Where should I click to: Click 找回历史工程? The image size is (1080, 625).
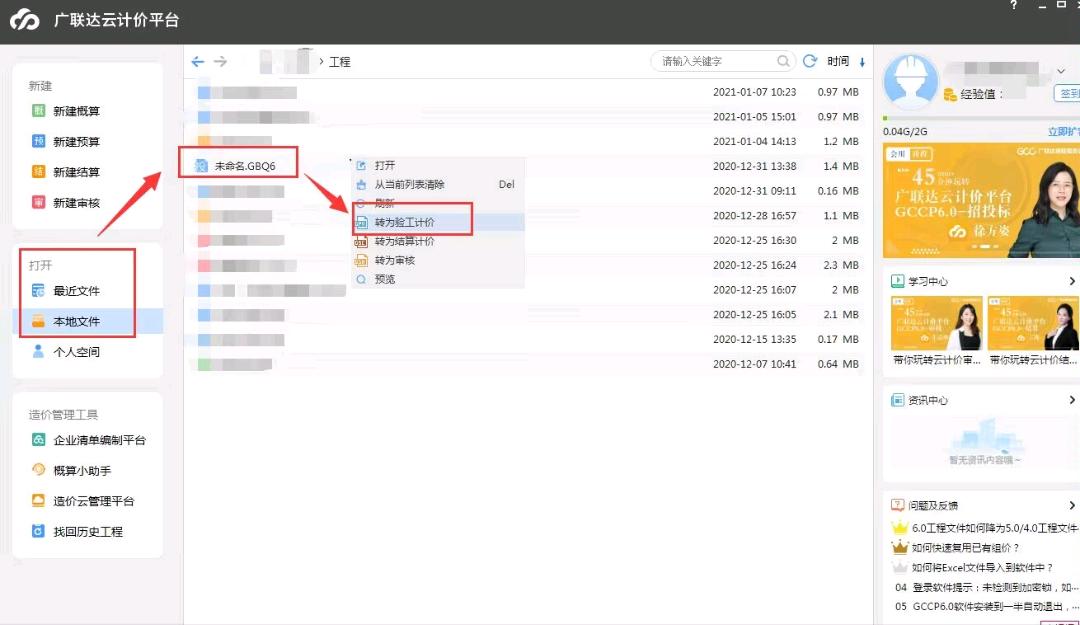click(87, 531)
